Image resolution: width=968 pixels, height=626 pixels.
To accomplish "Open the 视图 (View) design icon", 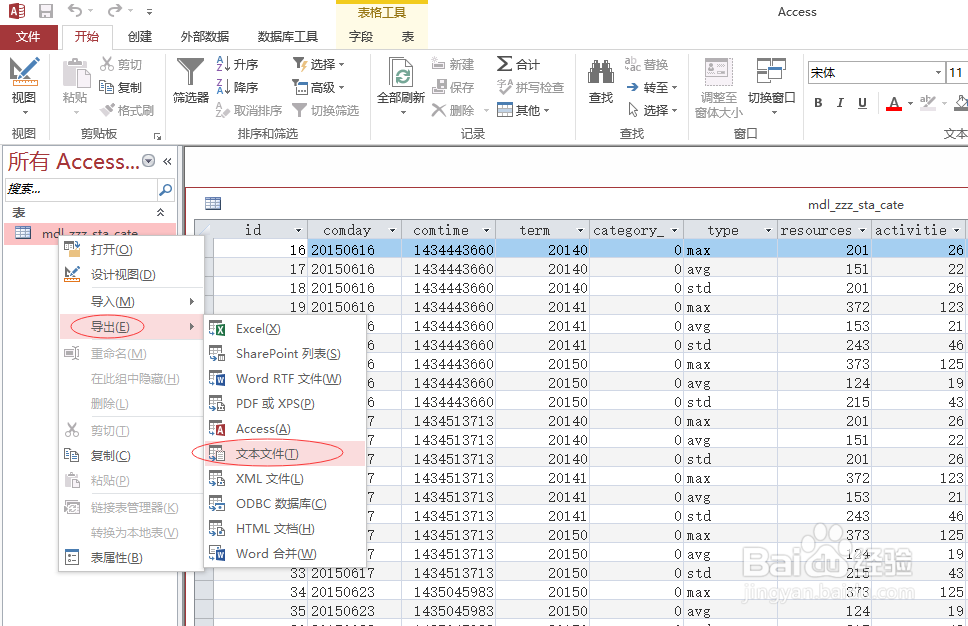I will [x=24, y=72].
